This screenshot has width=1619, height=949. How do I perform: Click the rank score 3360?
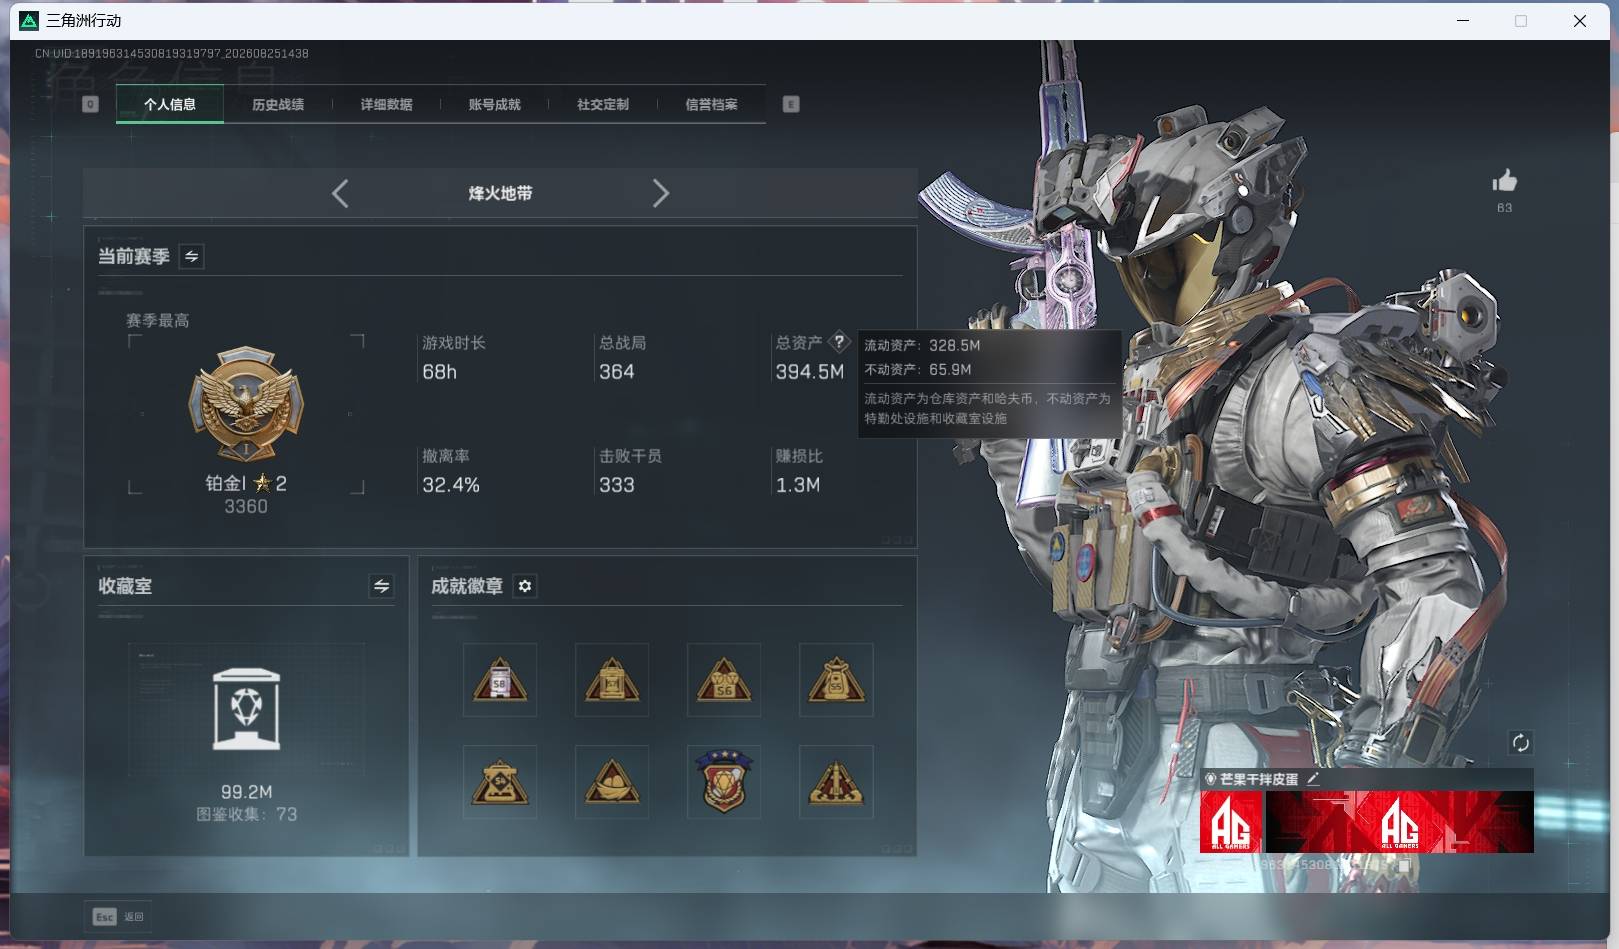click(246, 507)
